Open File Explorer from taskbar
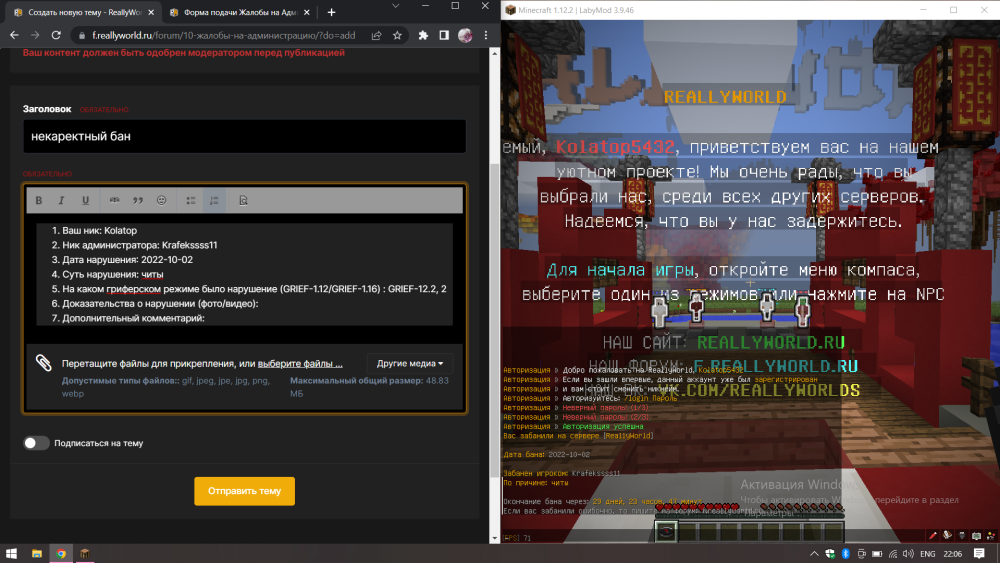 pyautogui.click(x=36, y=553)
